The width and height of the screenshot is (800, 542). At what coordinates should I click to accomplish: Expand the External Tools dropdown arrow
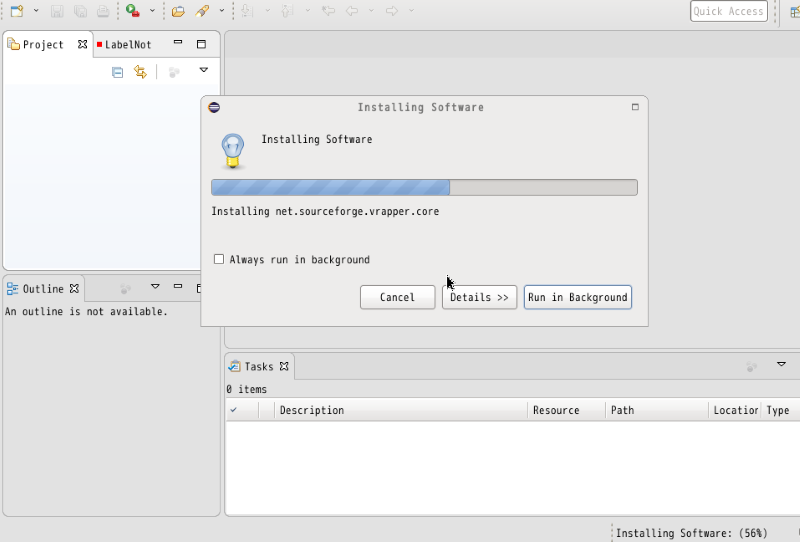coord(152,11)
